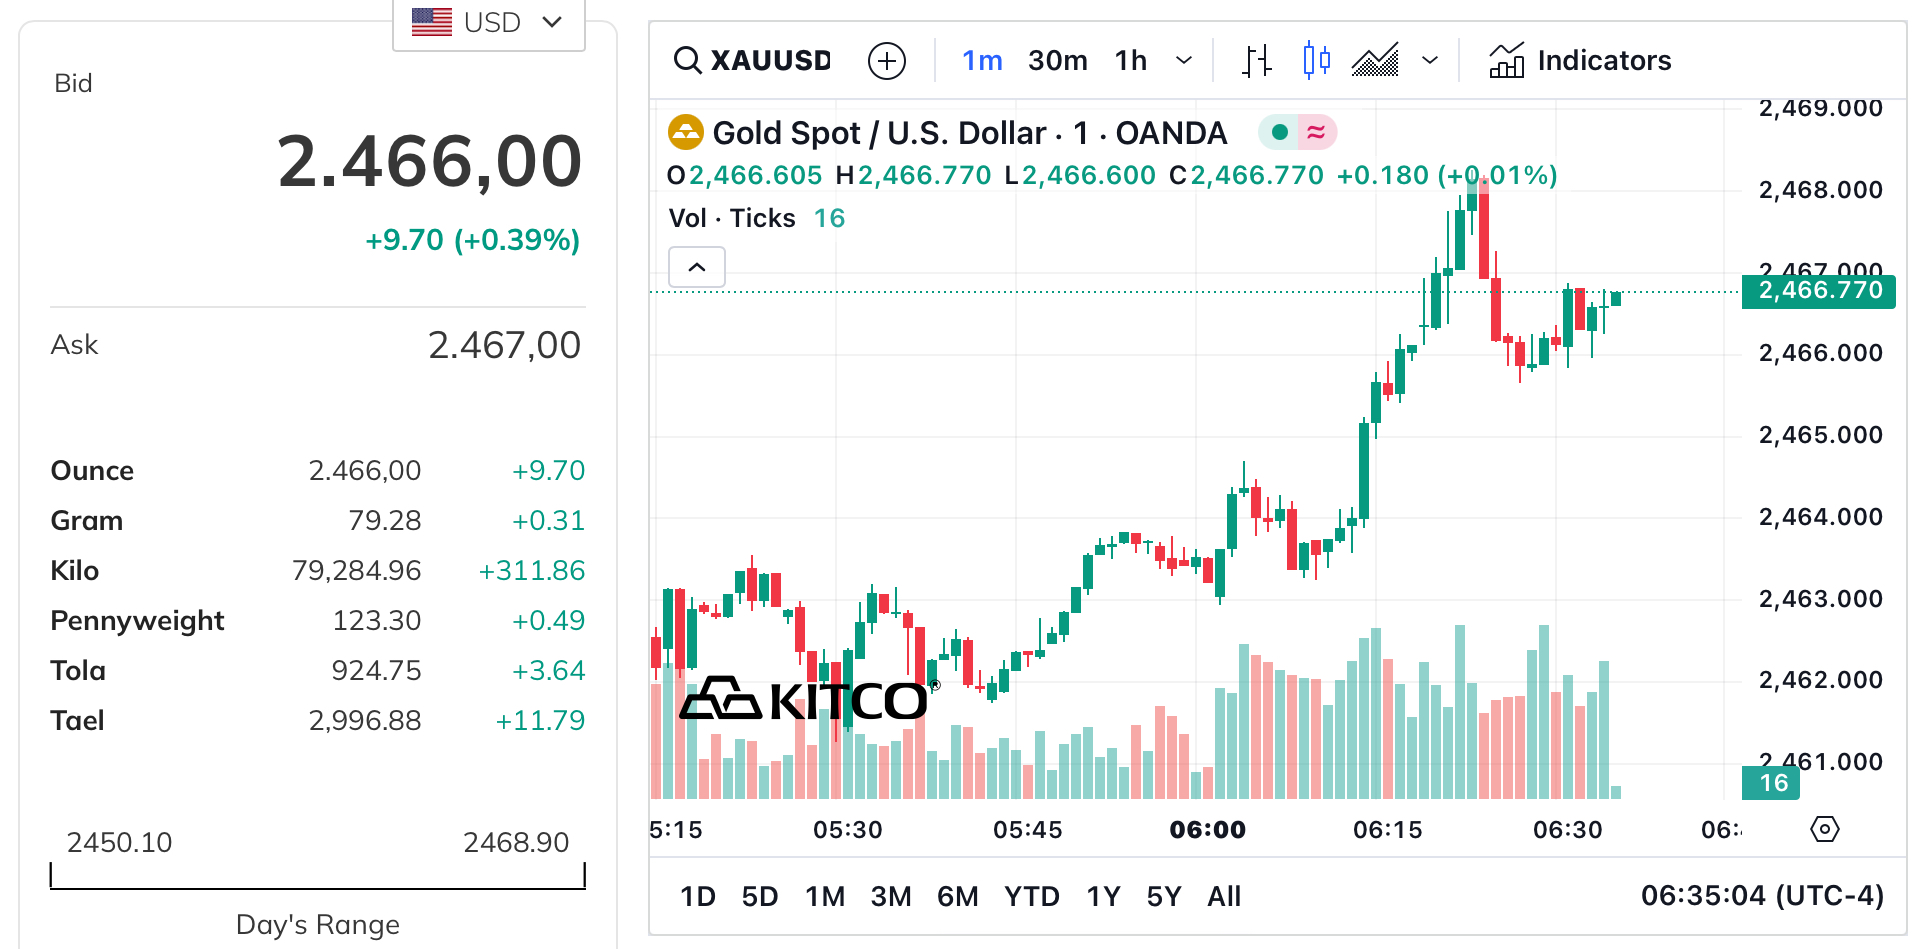The height and width of the screenshot is (949, 1920).
Task: Select the 1M date range
Action: [x=825, y=896]
